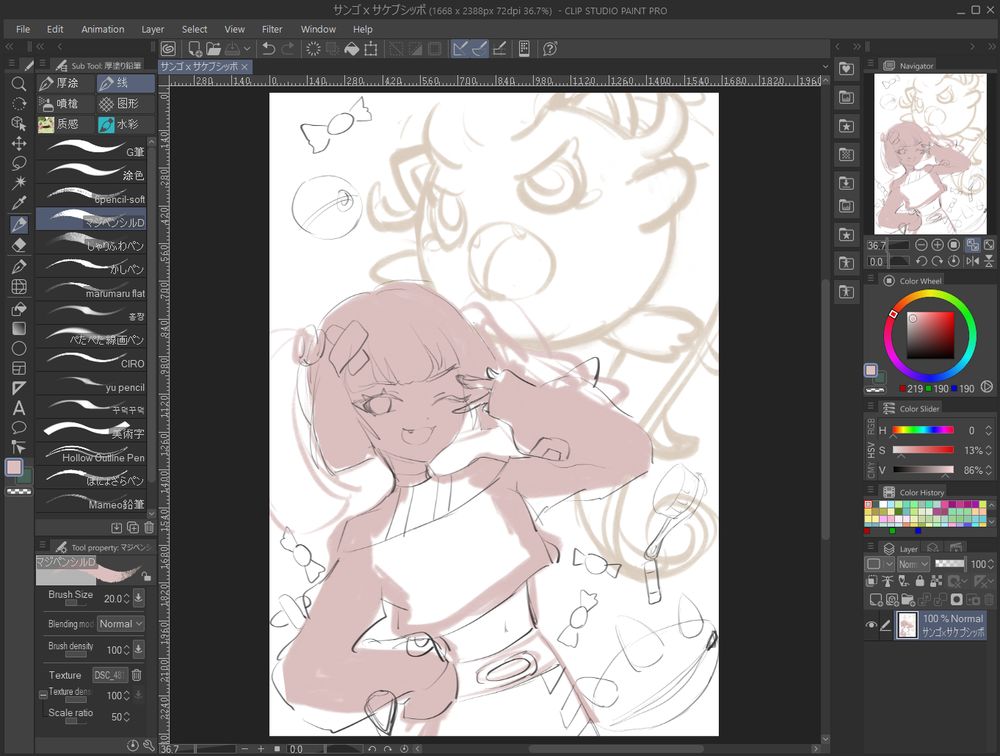The width and height of the screenshot is (1000, 756).
Task: Select the G筆 brush
Action: coord(91,148)
